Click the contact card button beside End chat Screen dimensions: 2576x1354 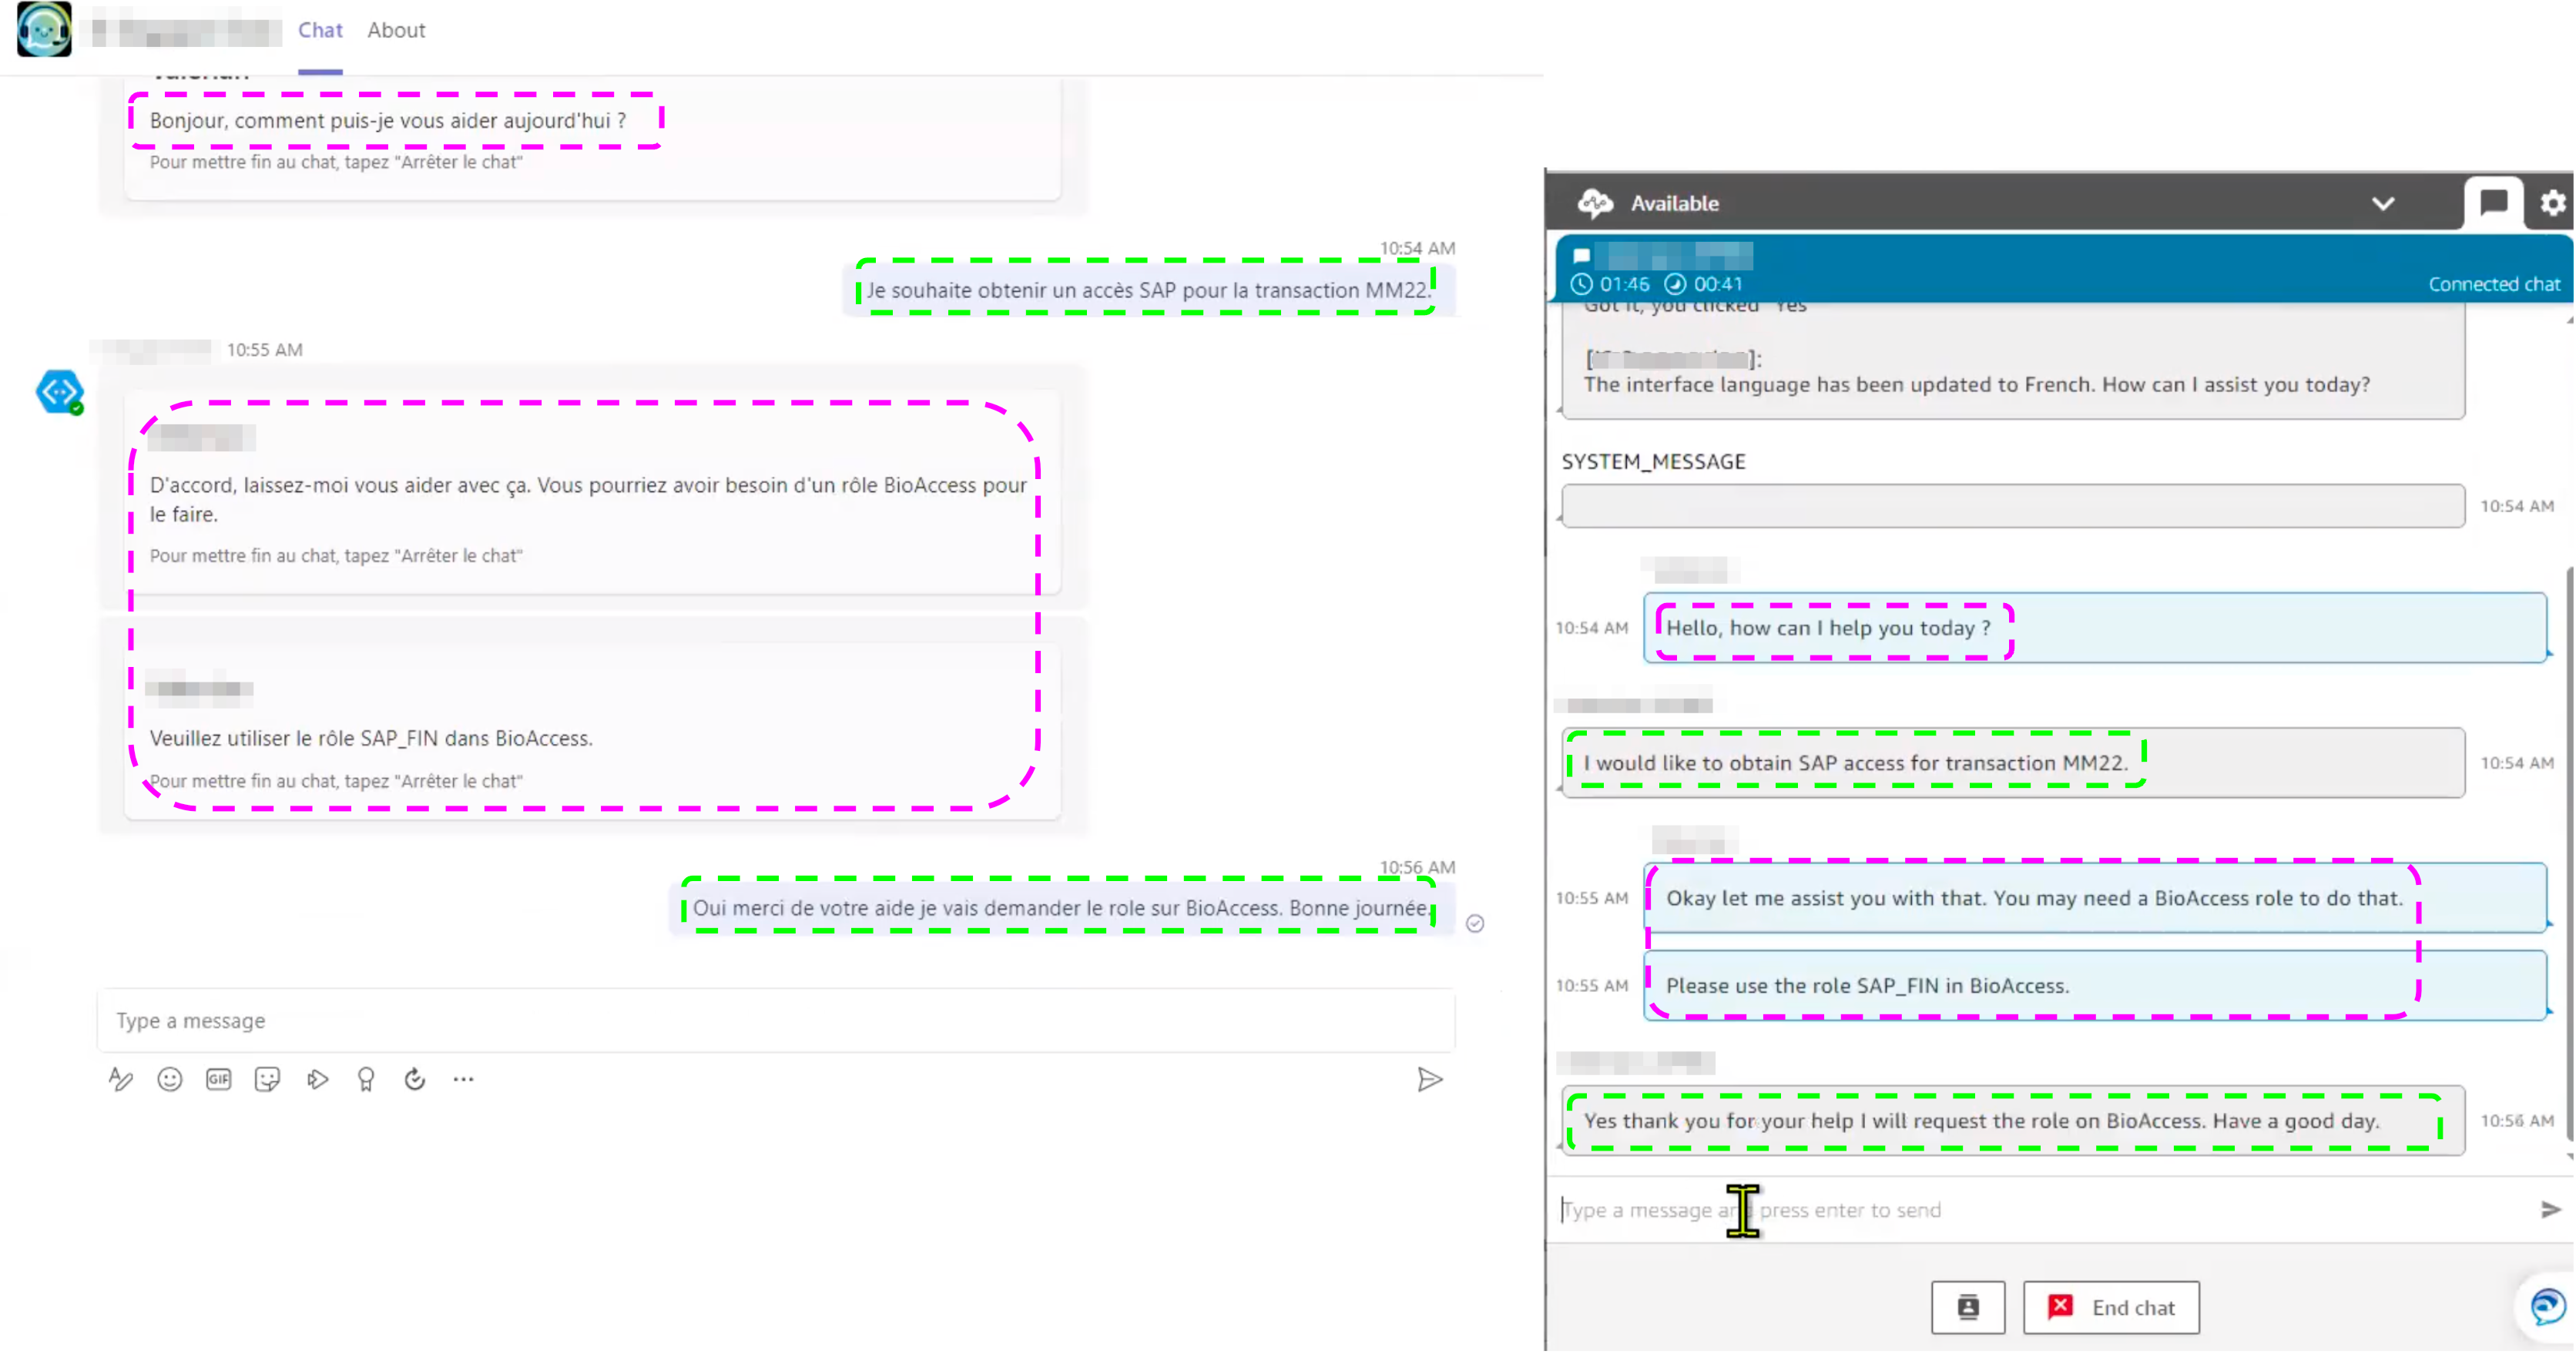tap(1967, 1308)
